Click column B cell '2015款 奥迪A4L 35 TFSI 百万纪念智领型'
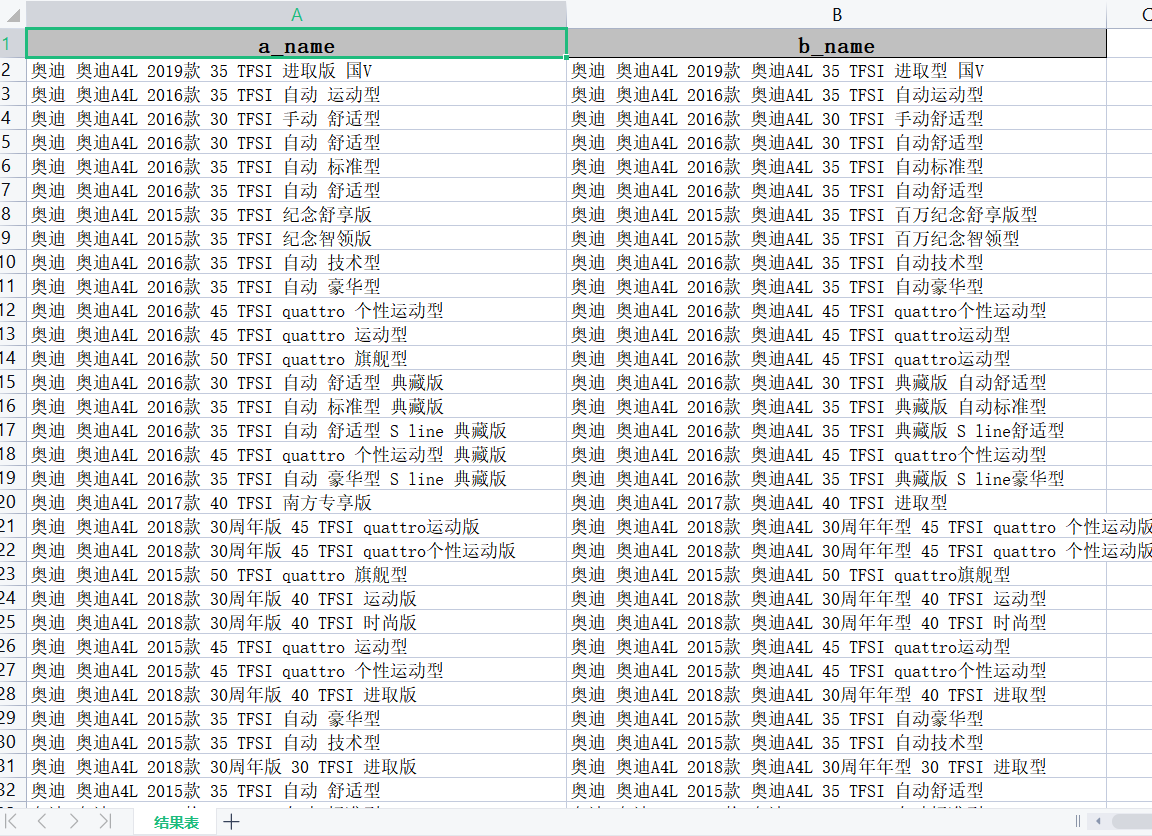This screenshot has height=836, width=1152. 836,238
